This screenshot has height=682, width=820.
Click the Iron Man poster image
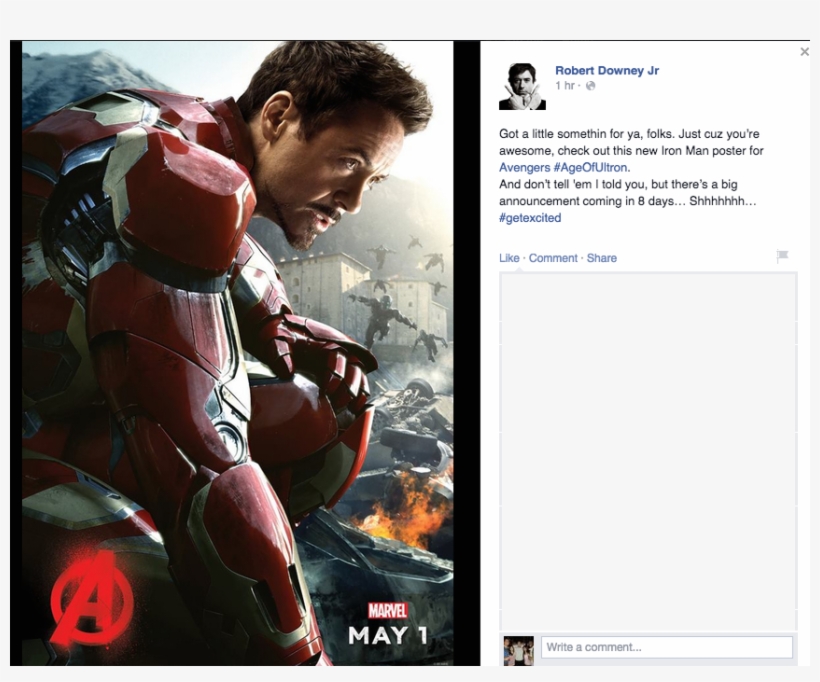pos(237,353)
